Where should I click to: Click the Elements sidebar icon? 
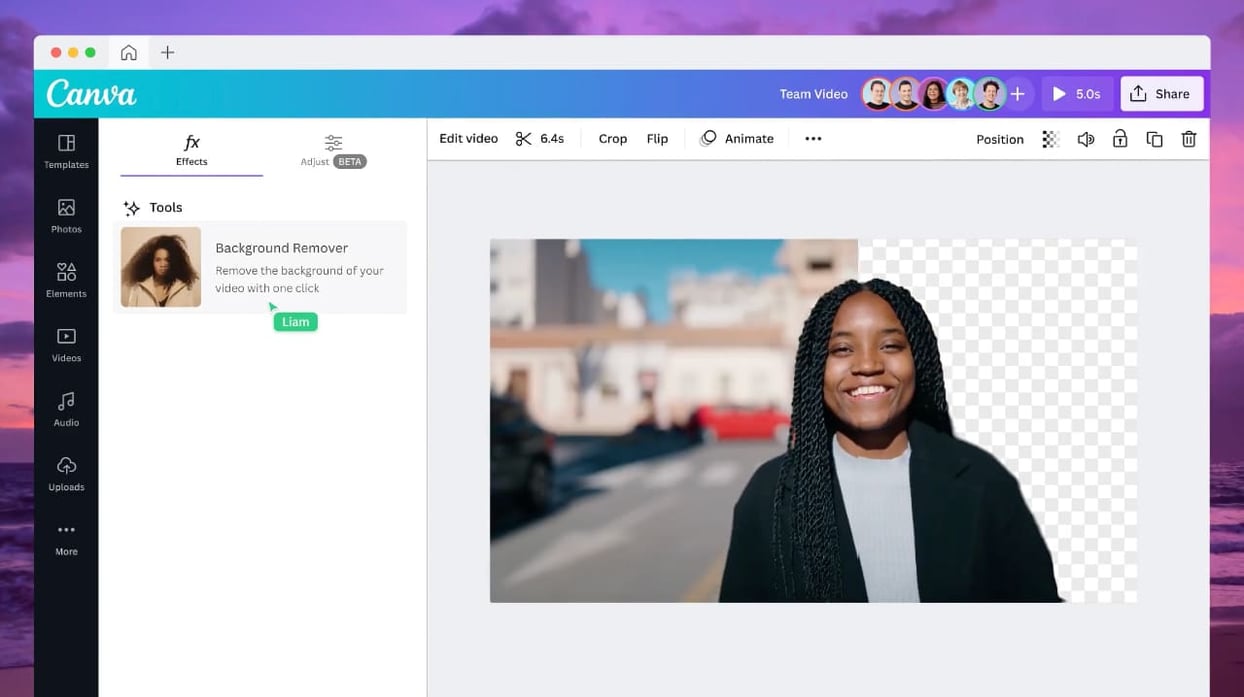tap(66, 280)
